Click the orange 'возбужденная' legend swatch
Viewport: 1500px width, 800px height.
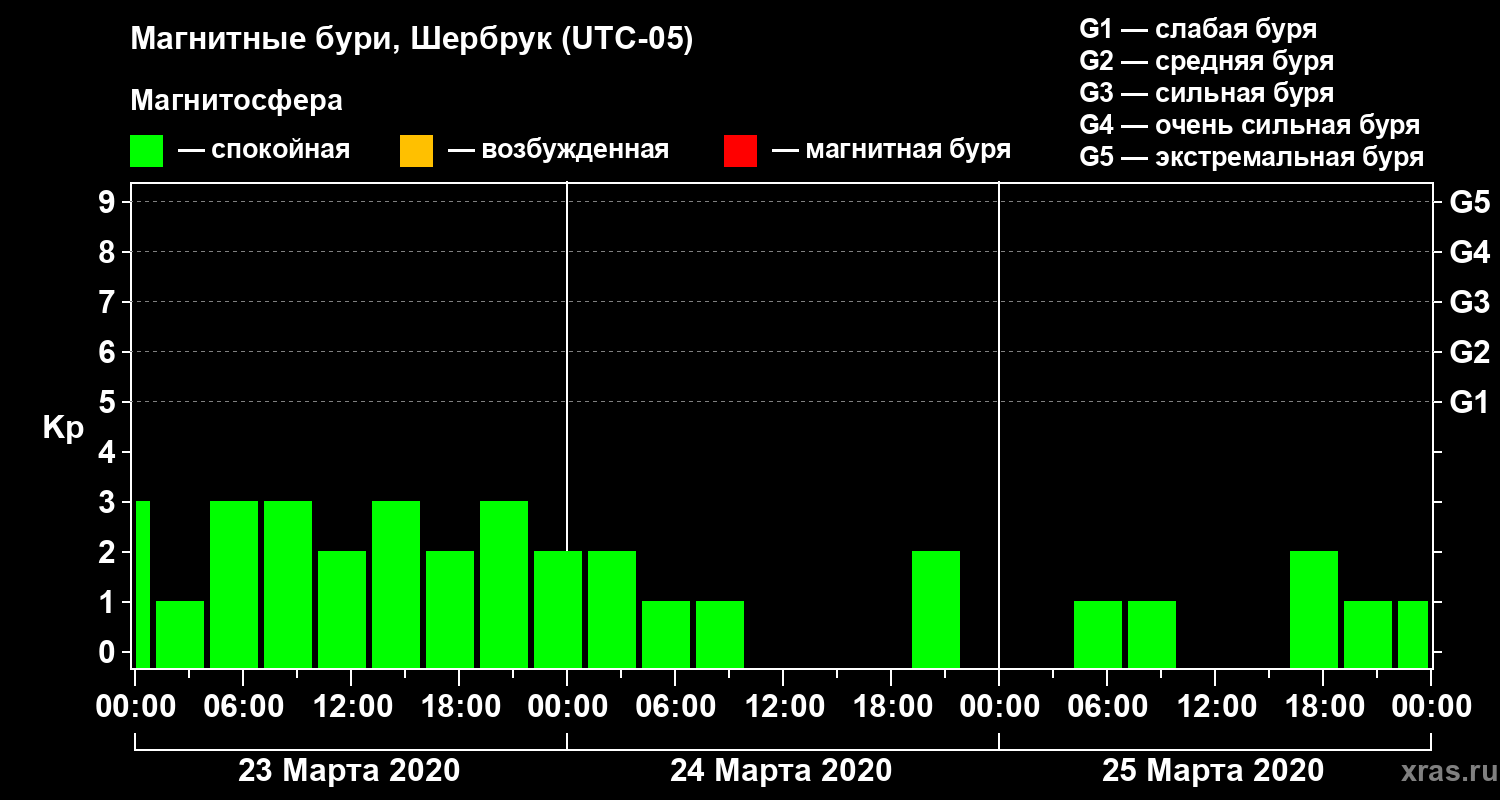coord(416,150)
